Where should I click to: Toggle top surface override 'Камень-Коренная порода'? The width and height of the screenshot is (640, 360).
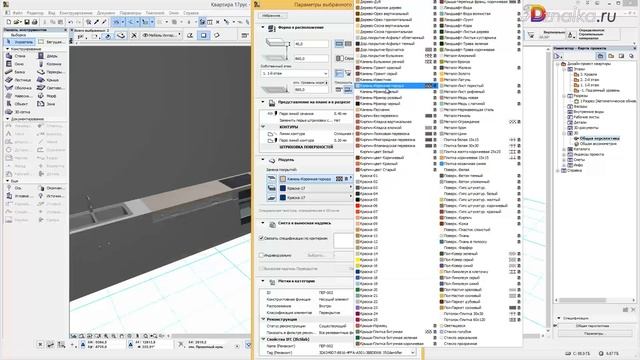pos(271,179)
